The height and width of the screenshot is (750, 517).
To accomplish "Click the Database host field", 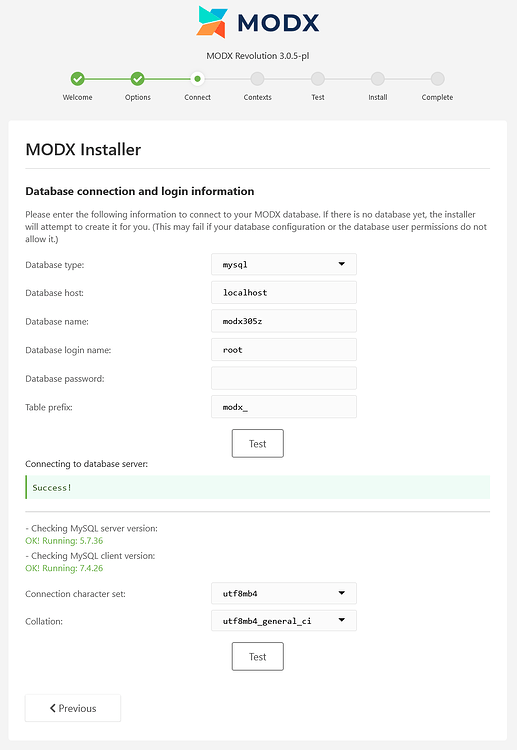I will (x=284, y=292).
